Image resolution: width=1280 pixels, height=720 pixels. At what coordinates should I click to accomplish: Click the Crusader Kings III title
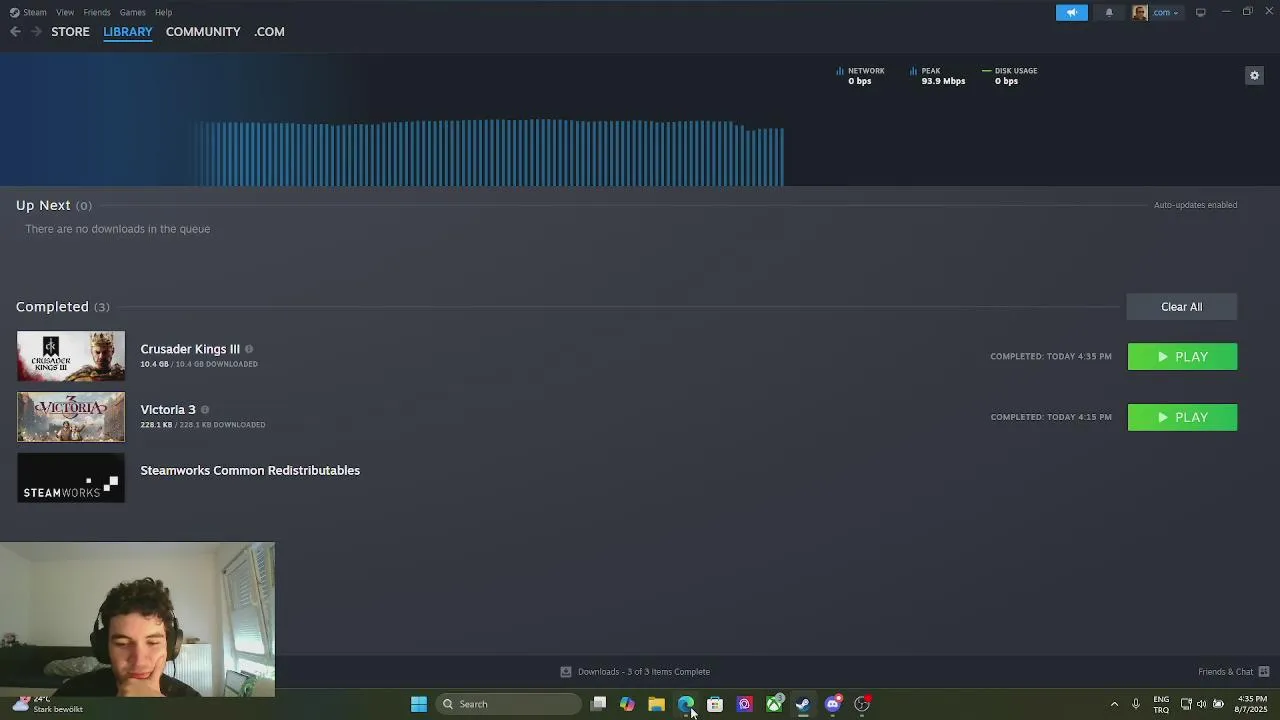click(190, 349)
